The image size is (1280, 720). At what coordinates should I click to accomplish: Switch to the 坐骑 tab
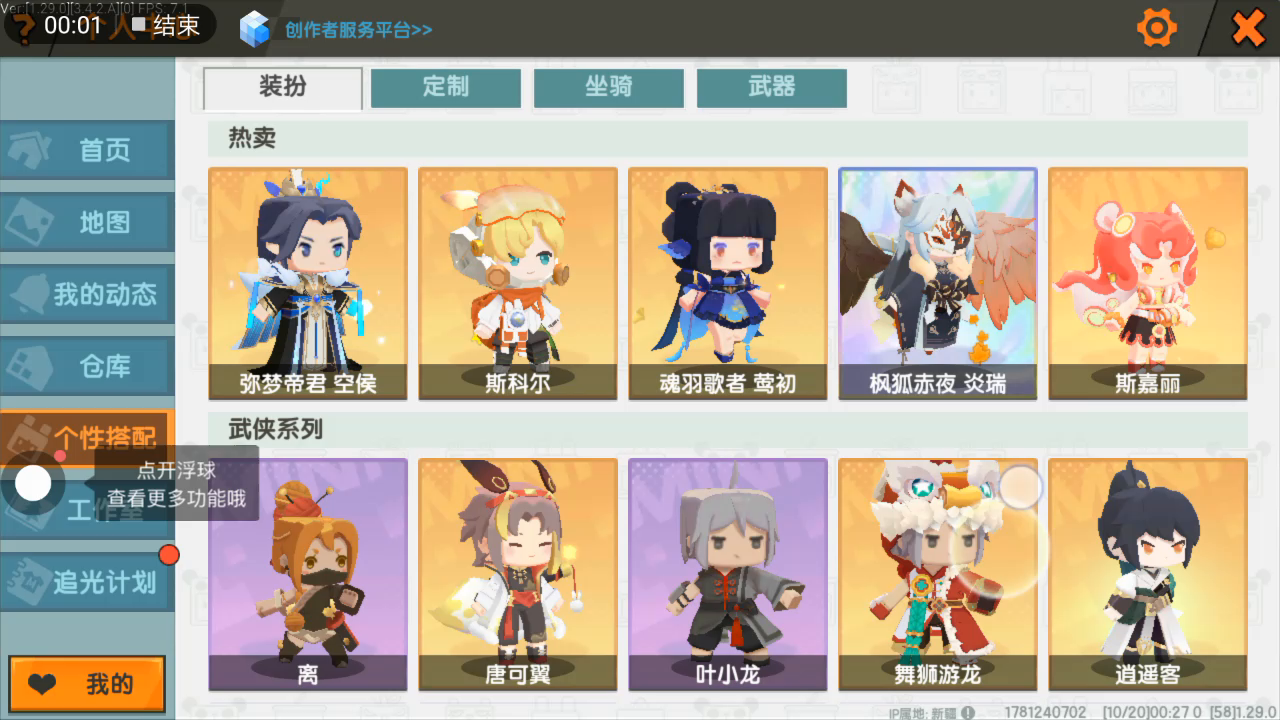609,87
